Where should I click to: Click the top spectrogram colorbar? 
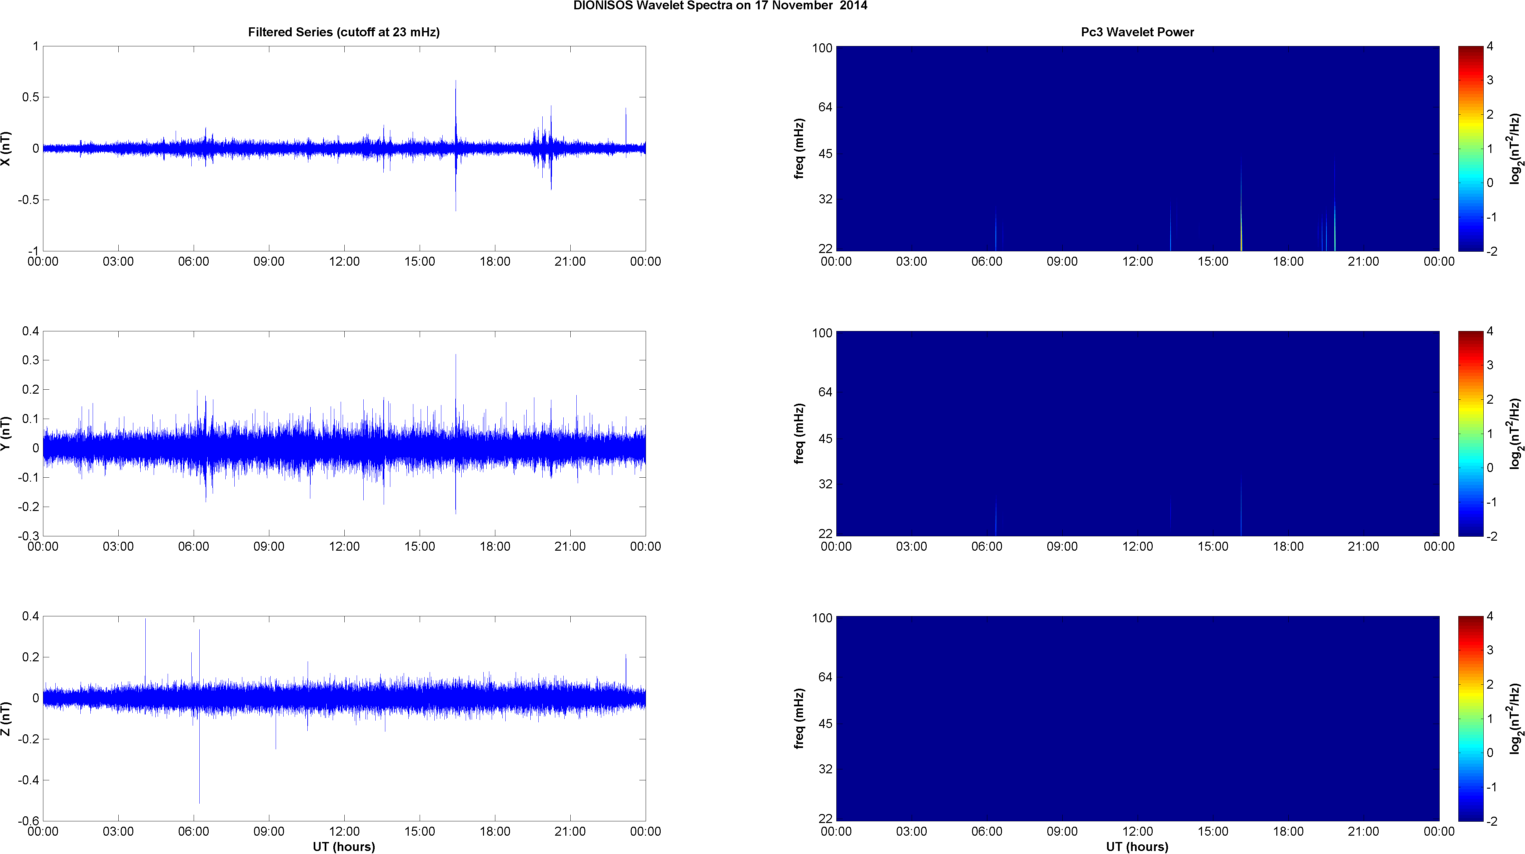(x=1470, y=148)
